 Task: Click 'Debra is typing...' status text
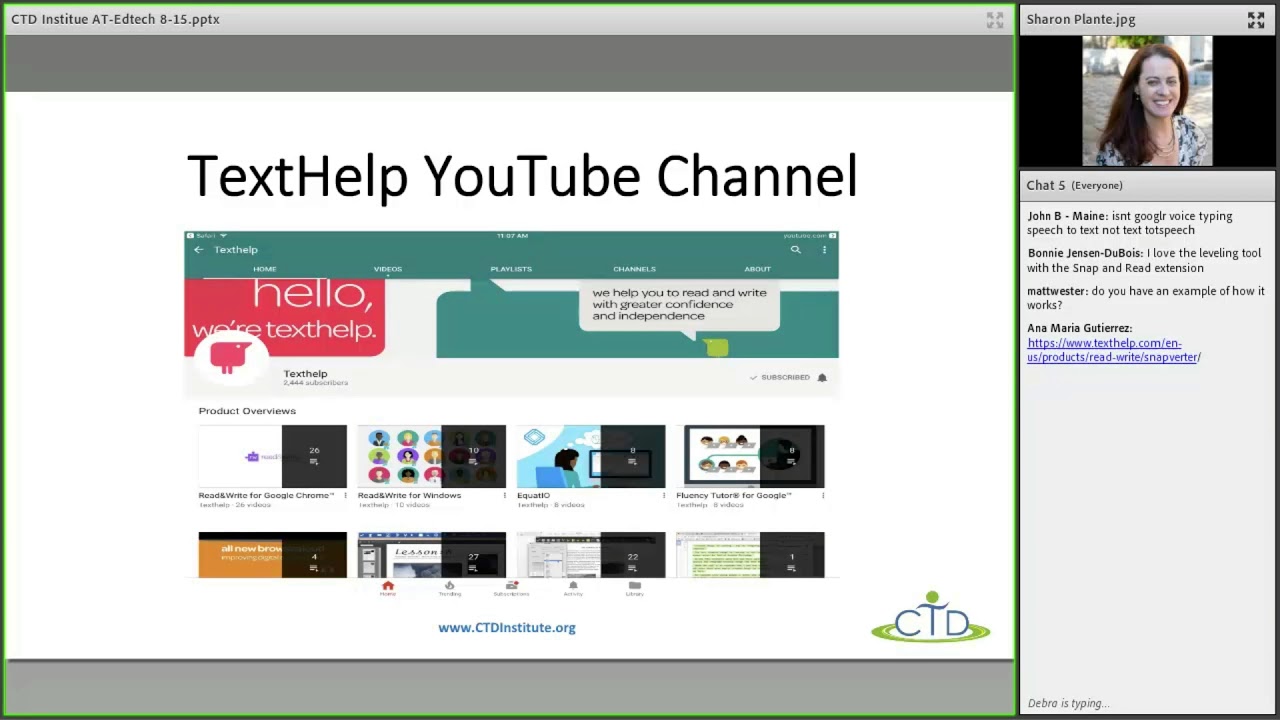[1068, 703]
